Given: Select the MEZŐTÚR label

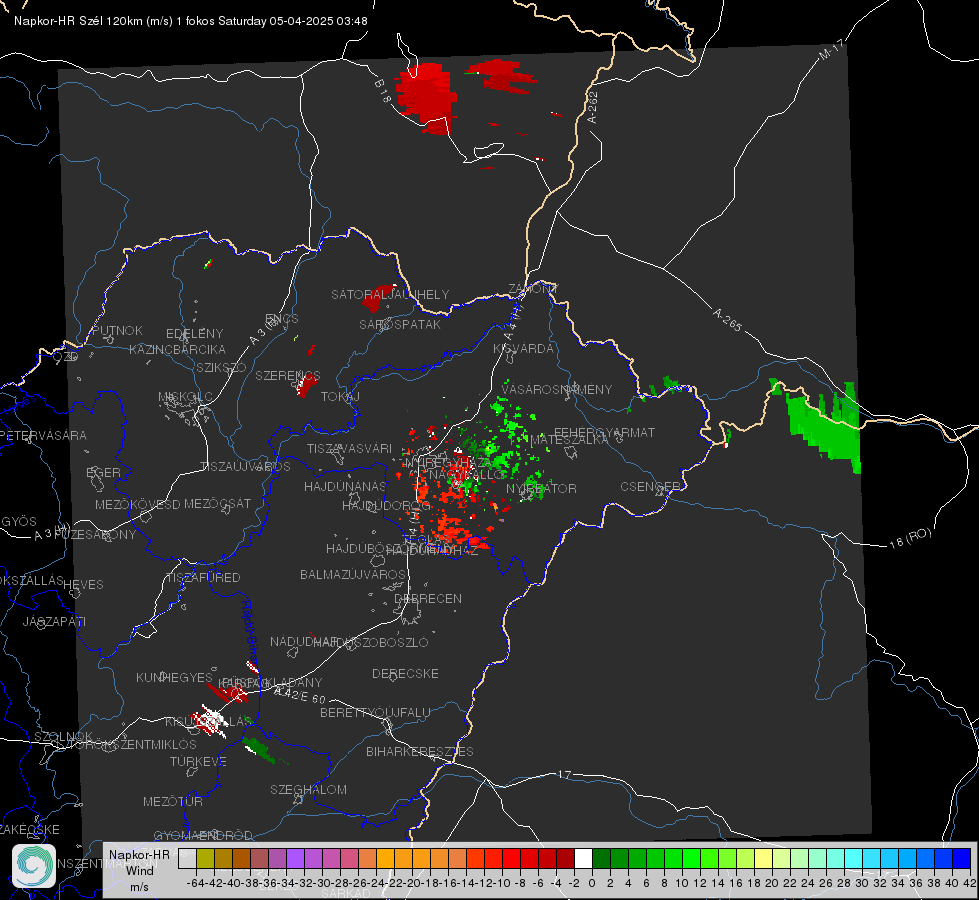Looking at the screenshot, I should point(173,801).
